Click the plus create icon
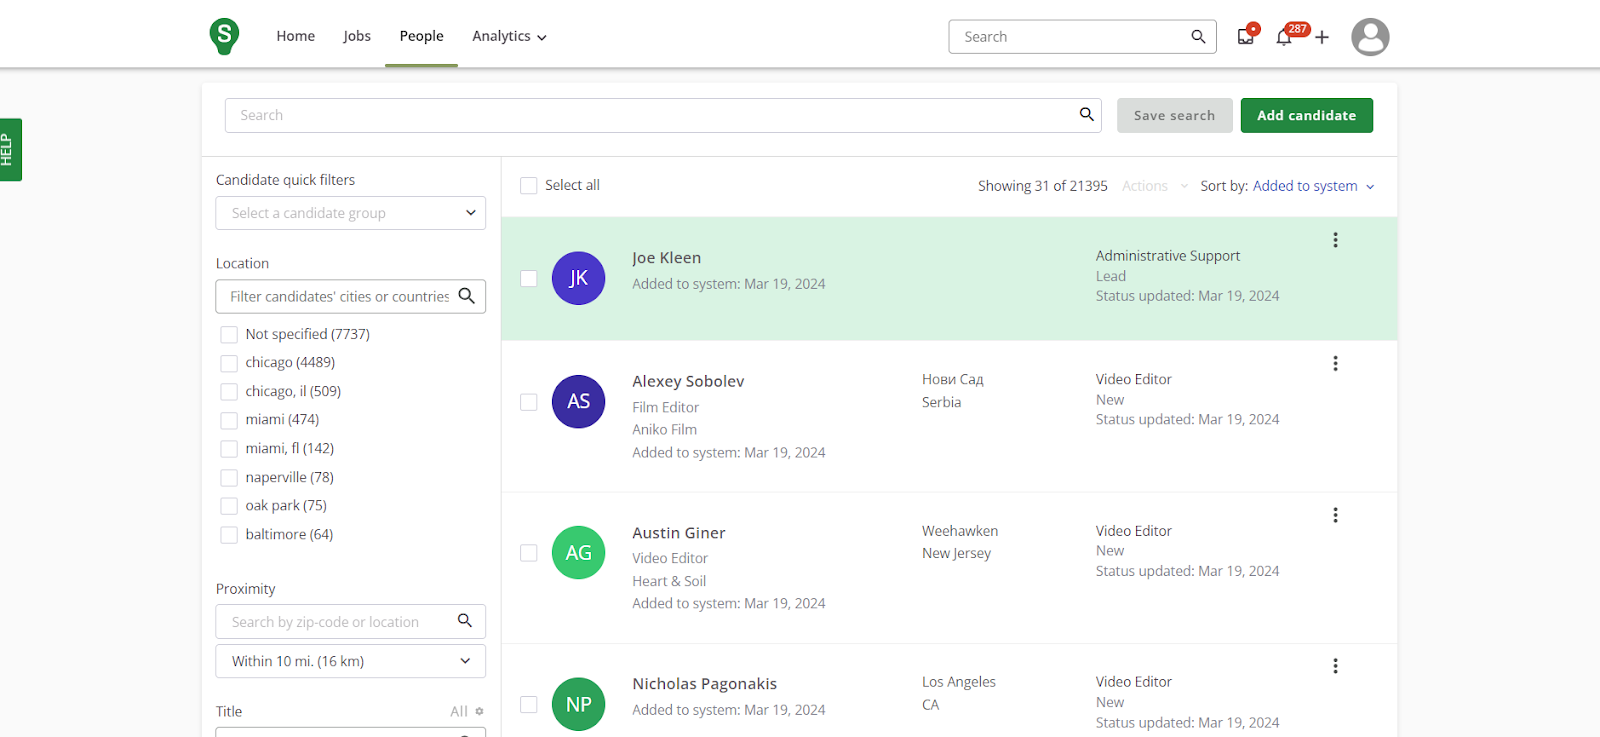 1322,37
